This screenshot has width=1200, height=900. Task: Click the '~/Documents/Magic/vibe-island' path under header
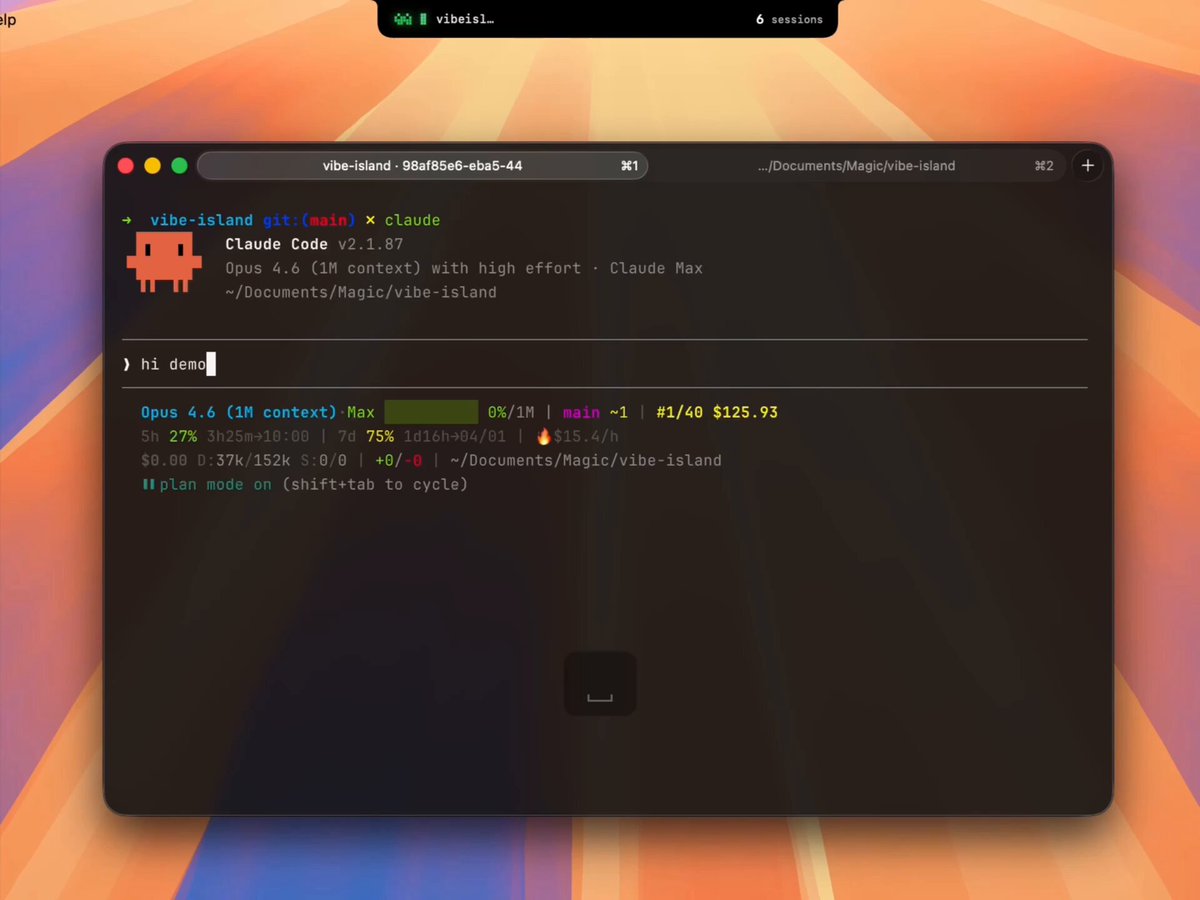(361, 292)
